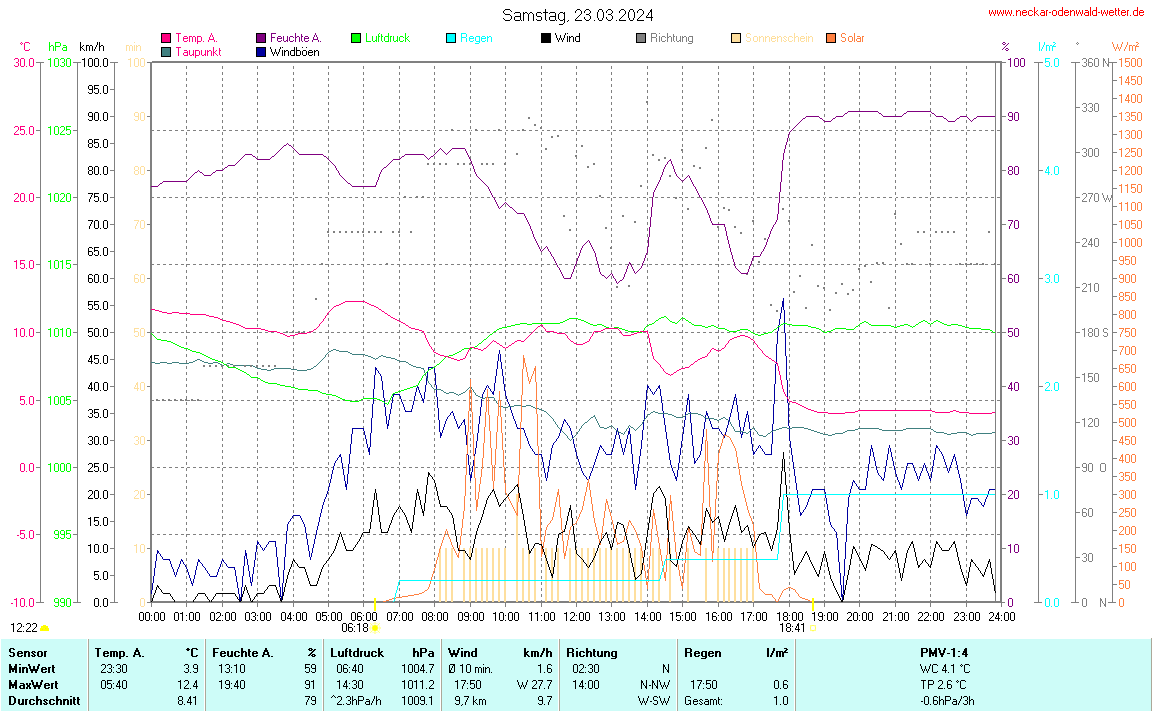
Task: Click the purple Feuchte A. legend square
Action: click(x=261, y=39)
